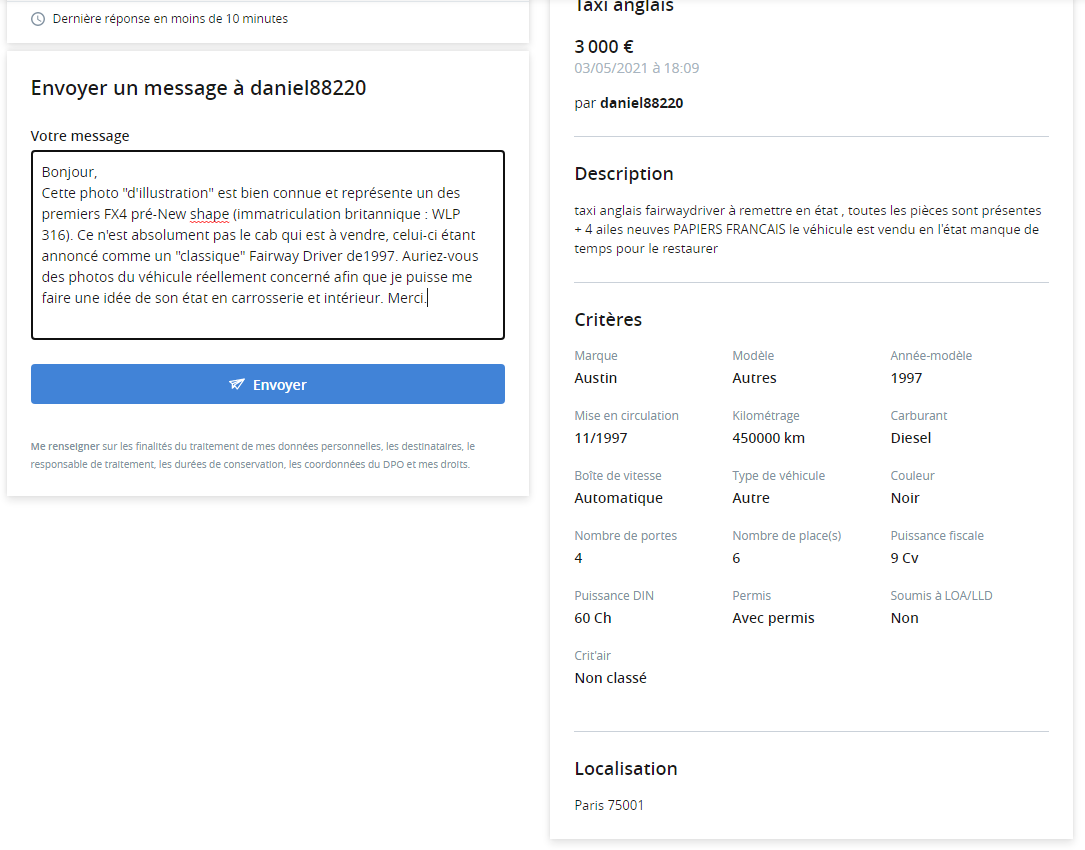
Task: Click the Description section heading
Action: pos(624,174)
